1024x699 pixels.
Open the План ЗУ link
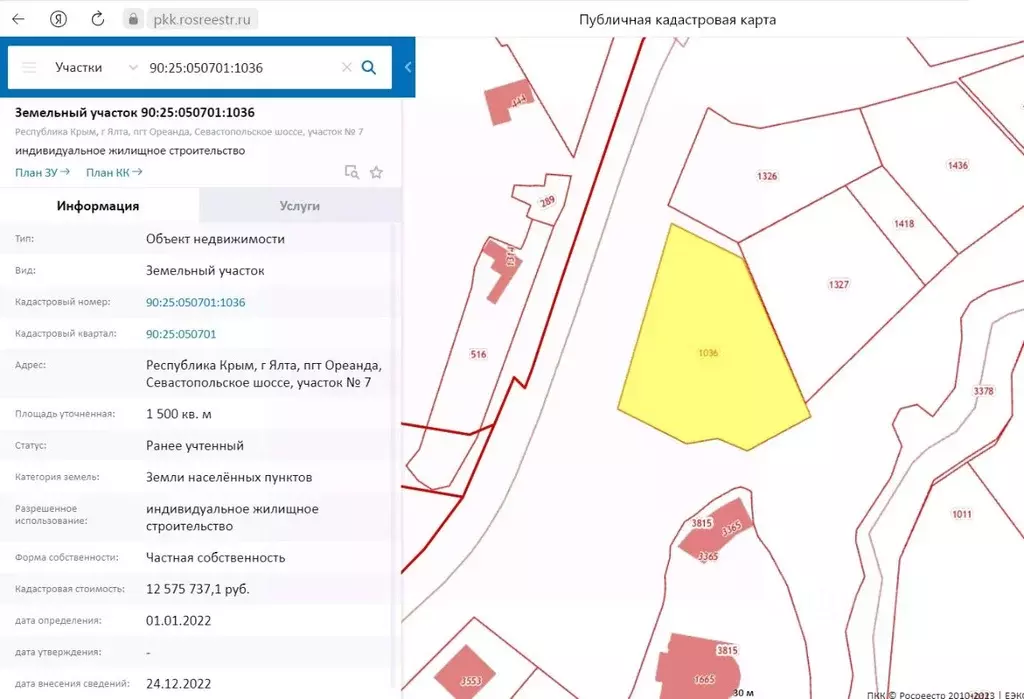[x=42, y=172]
